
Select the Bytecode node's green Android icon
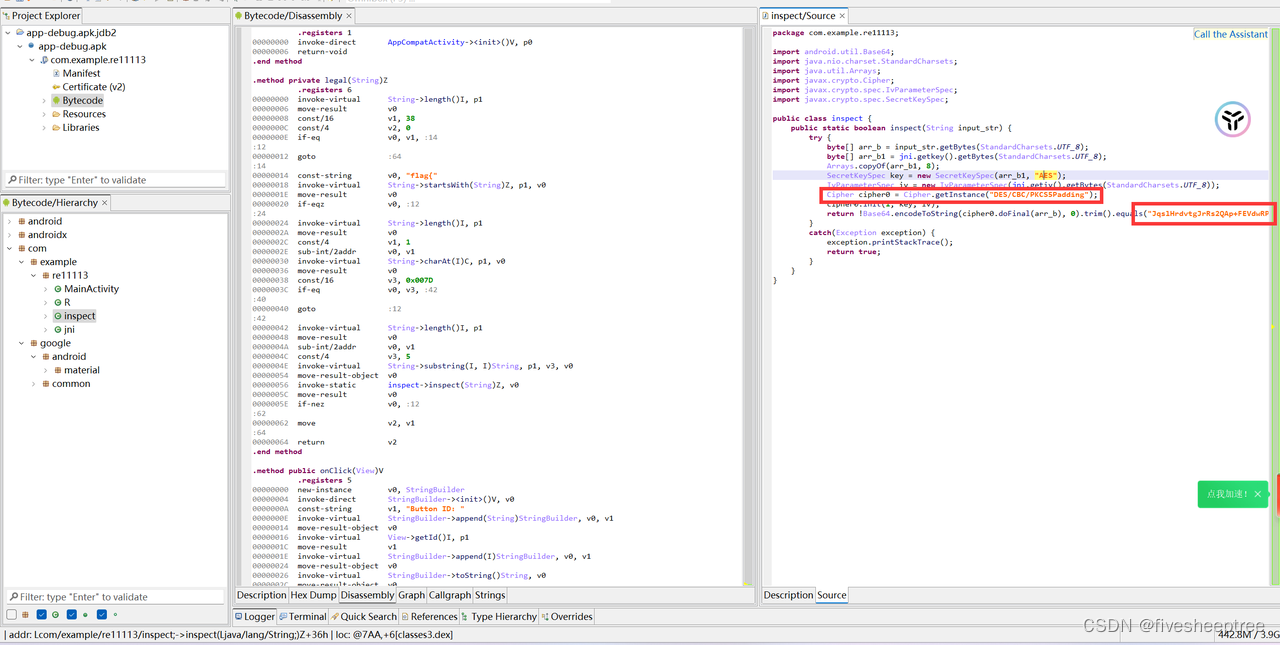point(57,100)
